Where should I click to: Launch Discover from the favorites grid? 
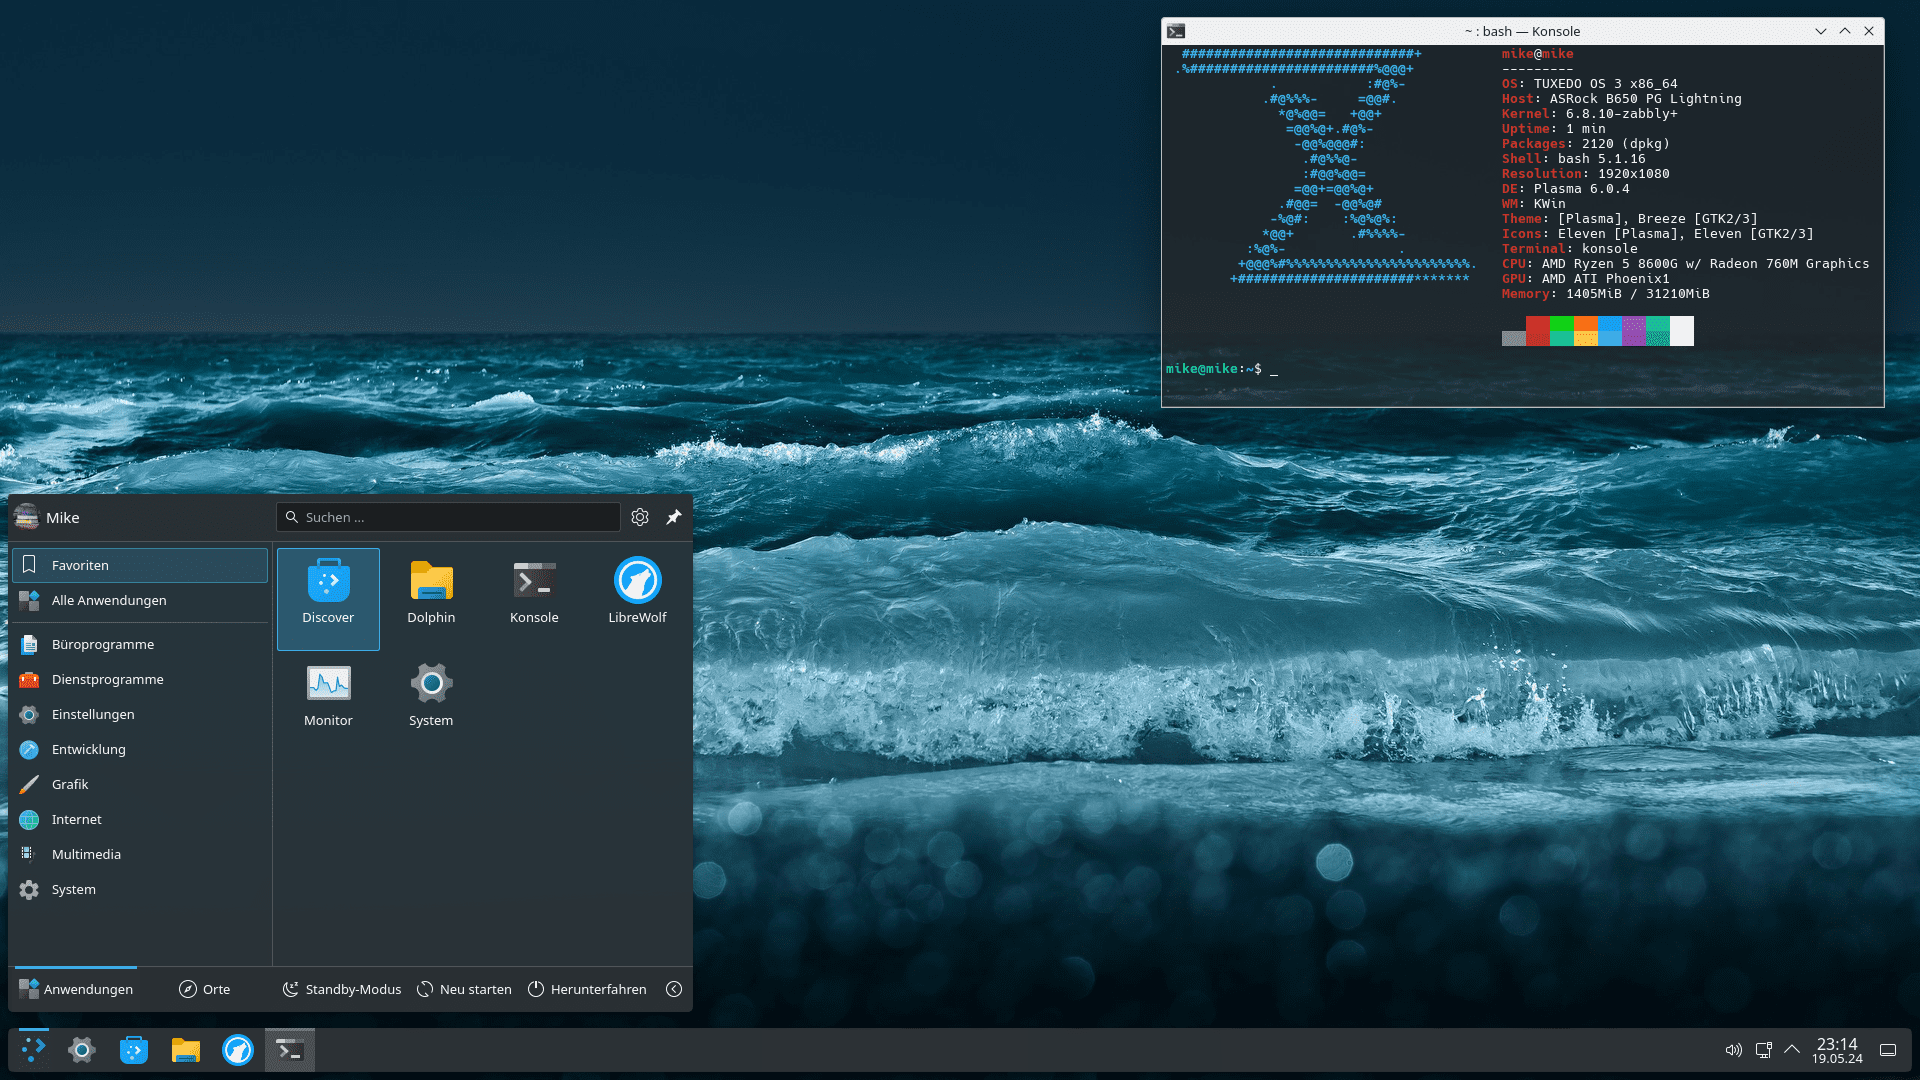pos(328,598)
